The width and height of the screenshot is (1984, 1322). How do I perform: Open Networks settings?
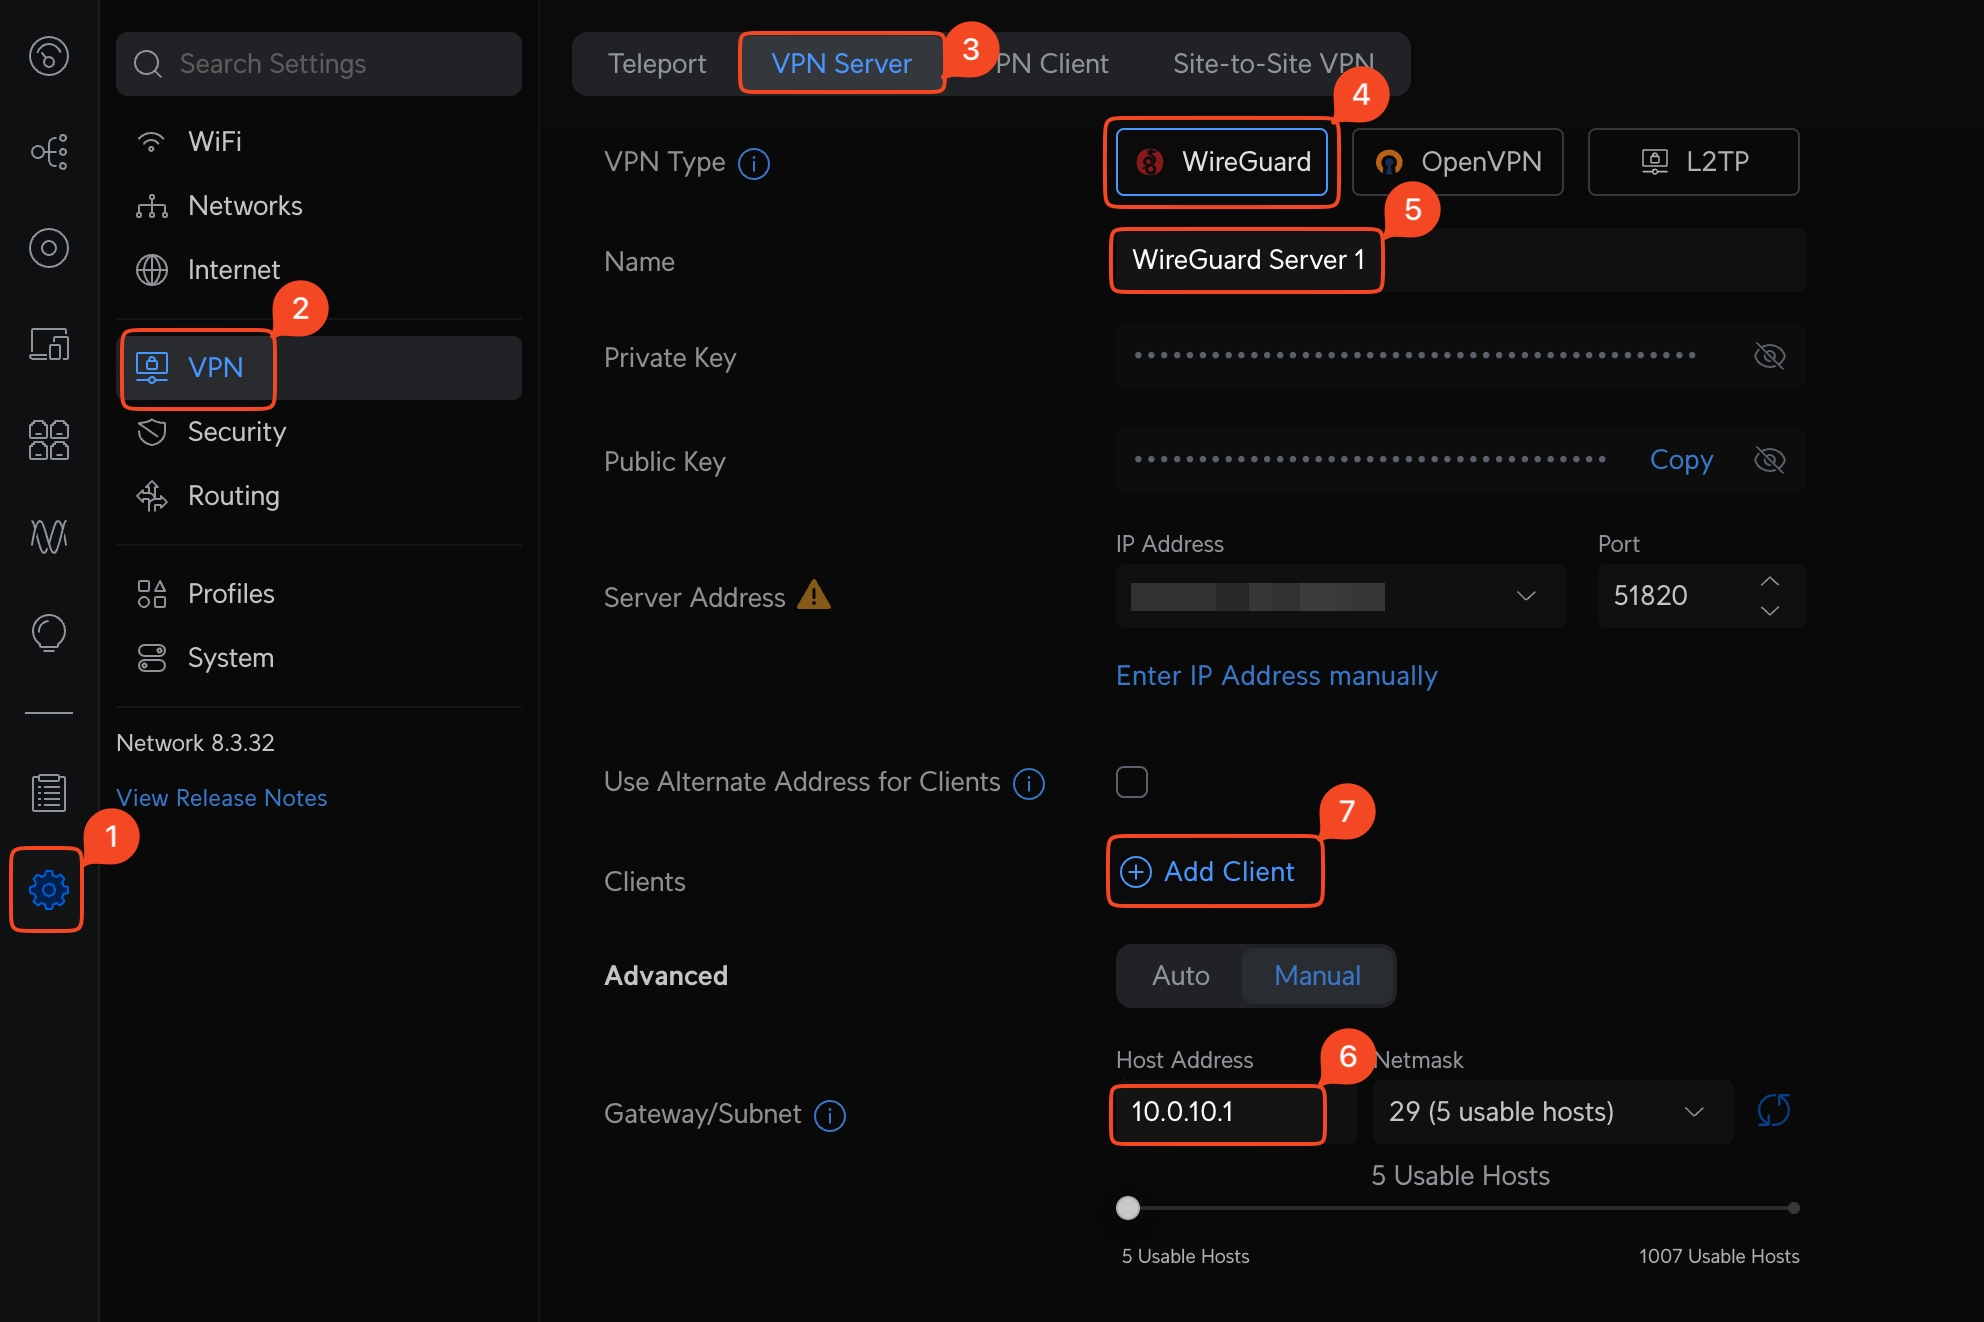tap(319, 206)
